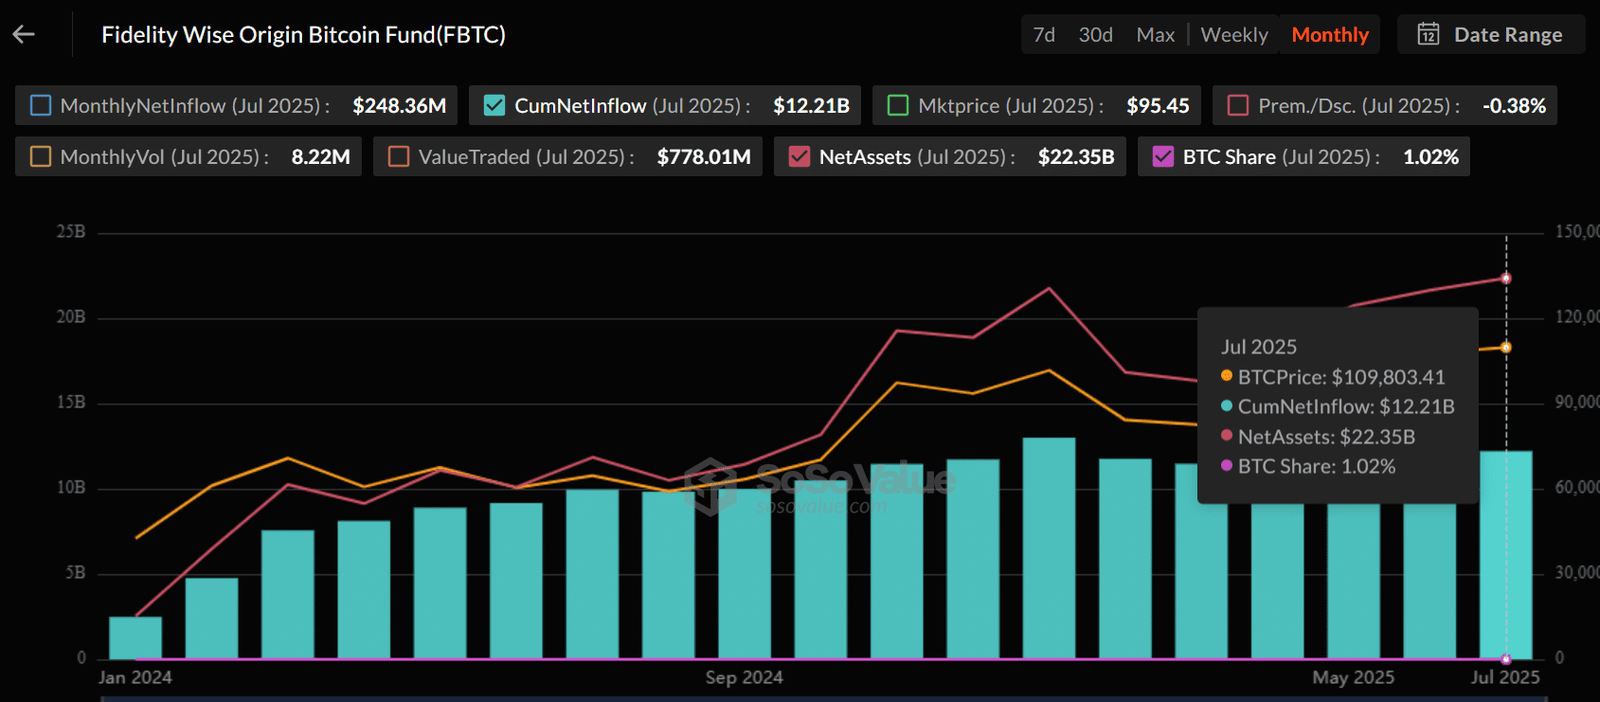1600x702 pixels.
Task: Click the 60,000 right axis label
Action: [1577, 487]
